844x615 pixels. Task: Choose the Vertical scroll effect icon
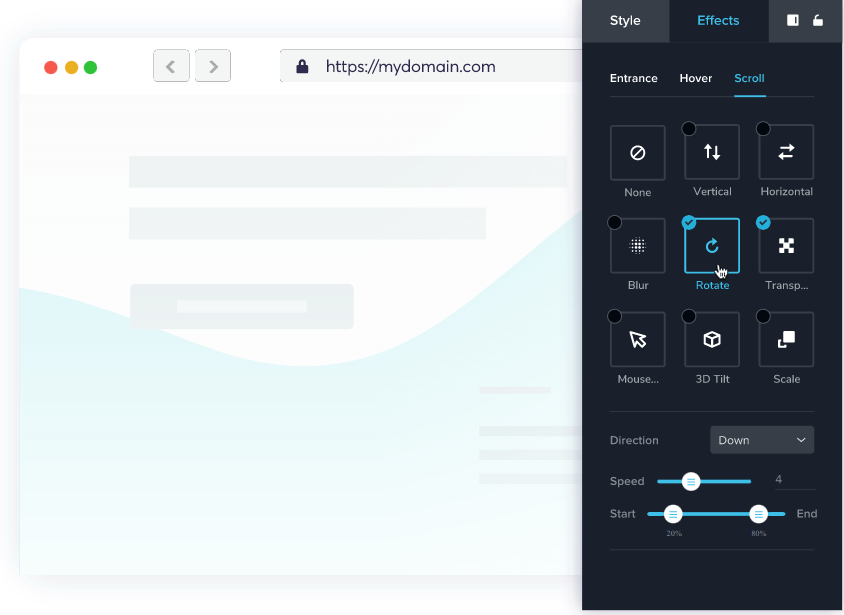[x=712, y=152]
